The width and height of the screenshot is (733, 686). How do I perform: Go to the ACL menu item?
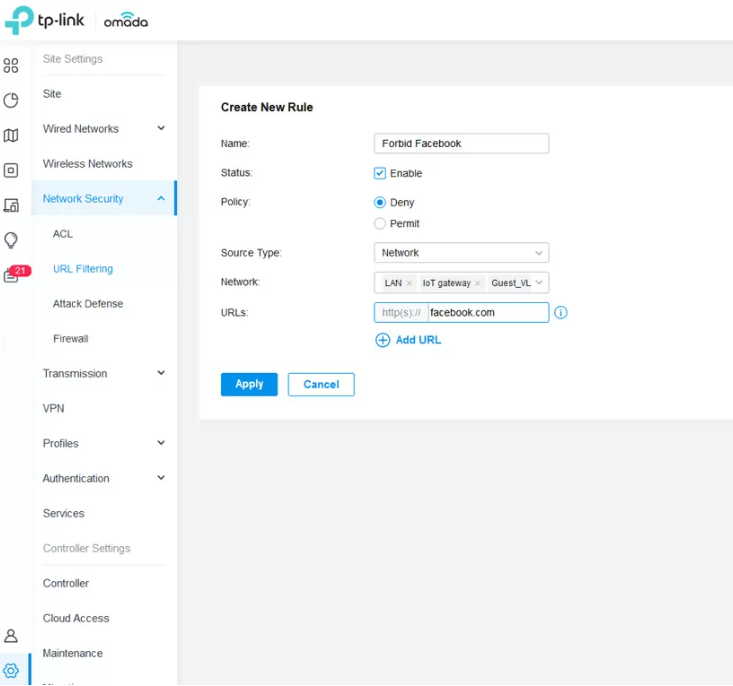(x=63, y=234)
